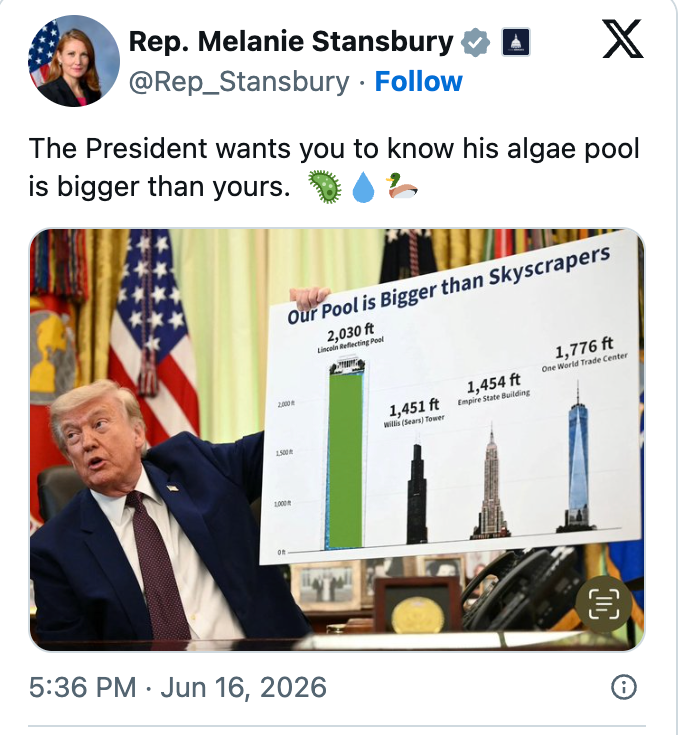Open the 5:36 PM timestamp link
Viewport: 679px width, 735px height.
(x=82, y=687)
